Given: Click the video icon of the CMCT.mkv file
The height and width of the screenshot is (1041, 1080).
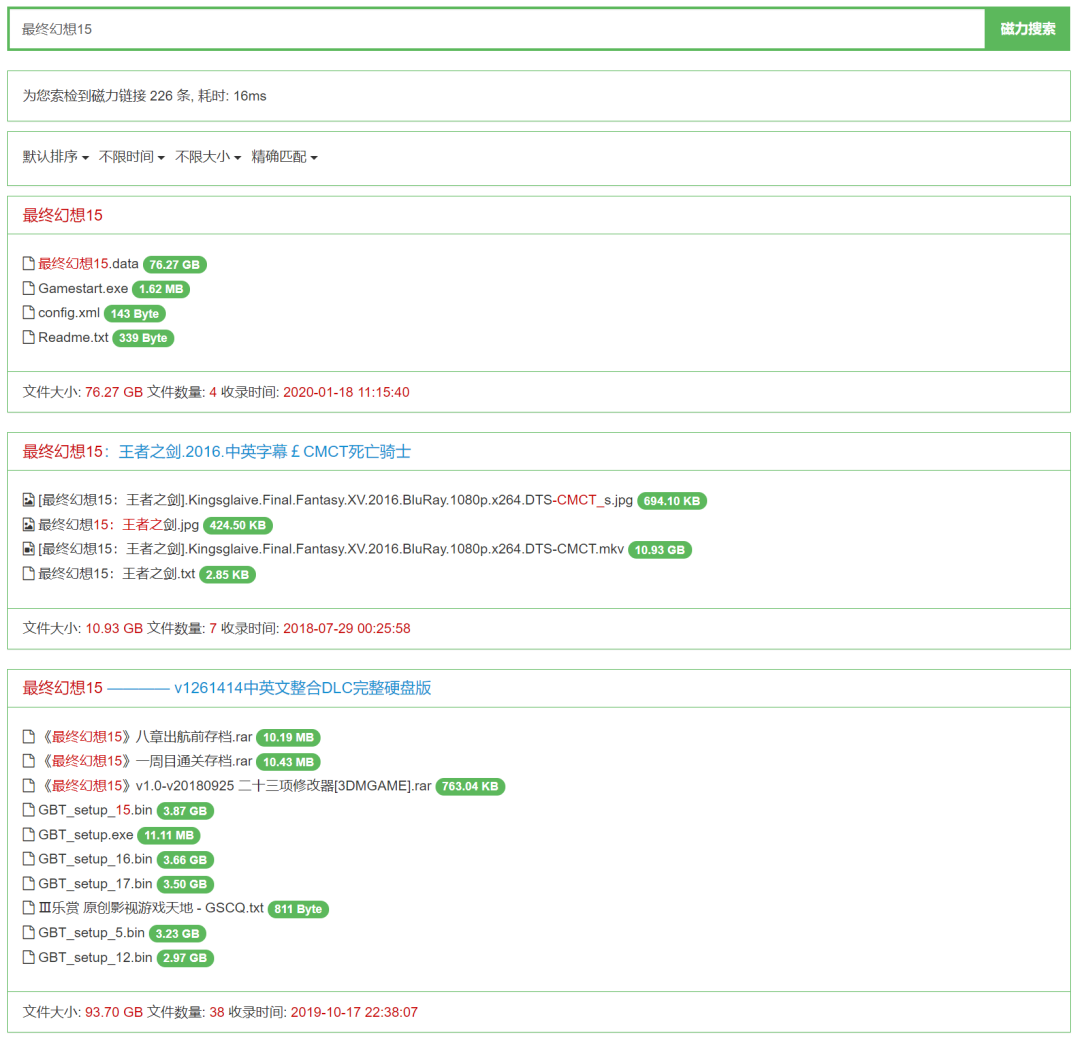Looking at the screenshot, I should [28, 548].
